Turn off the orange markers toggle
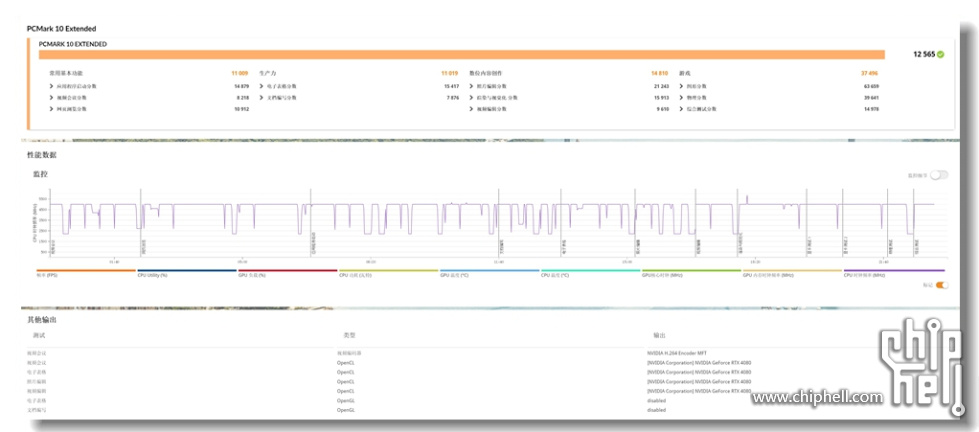This screenshot has height=432, width=979. tap(942, 285)
